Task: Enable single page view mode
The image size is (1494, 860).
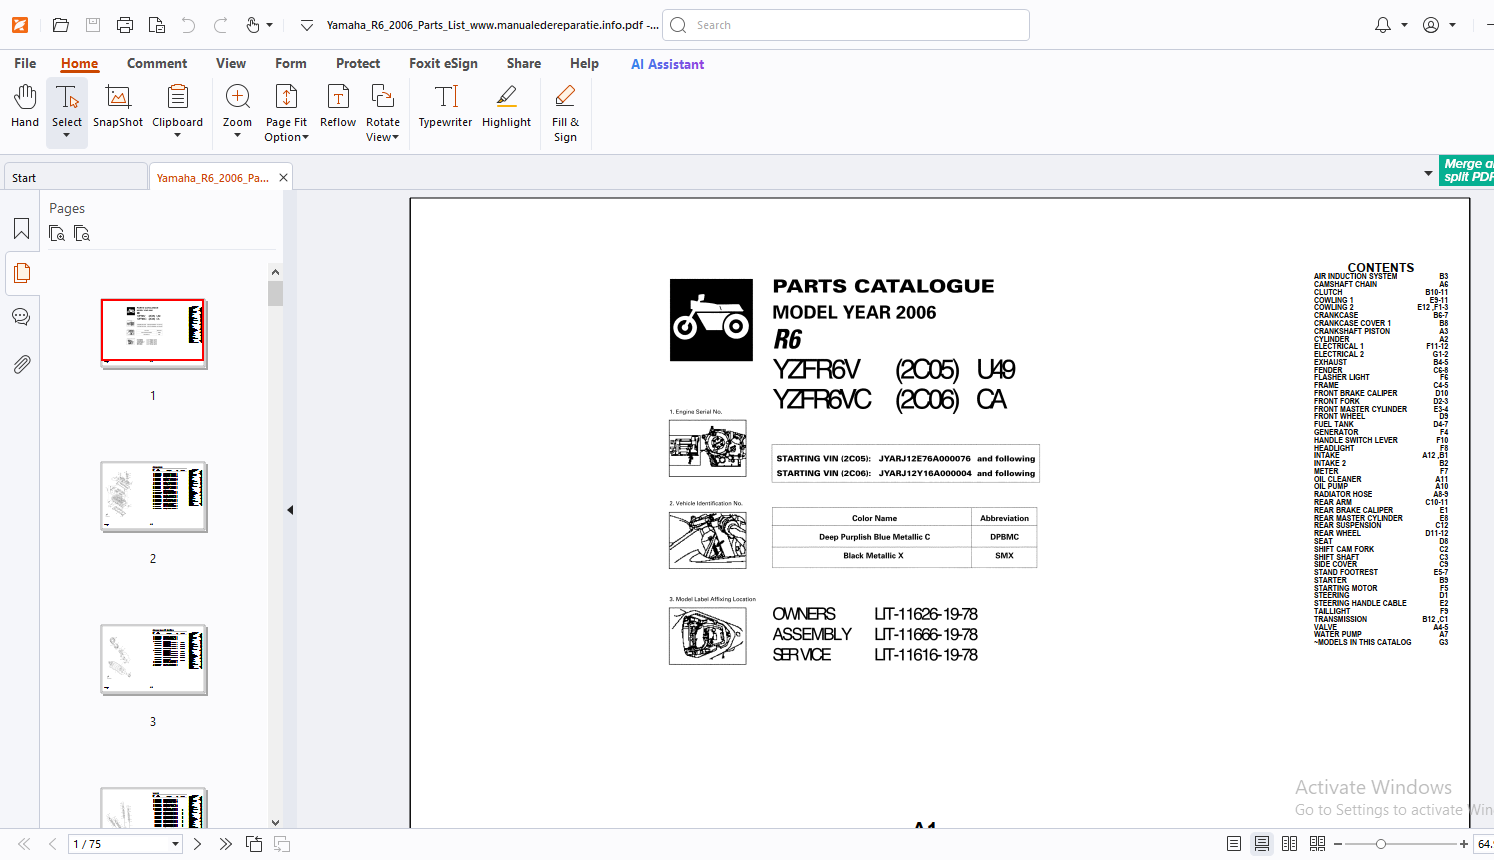Action: 1234,844
